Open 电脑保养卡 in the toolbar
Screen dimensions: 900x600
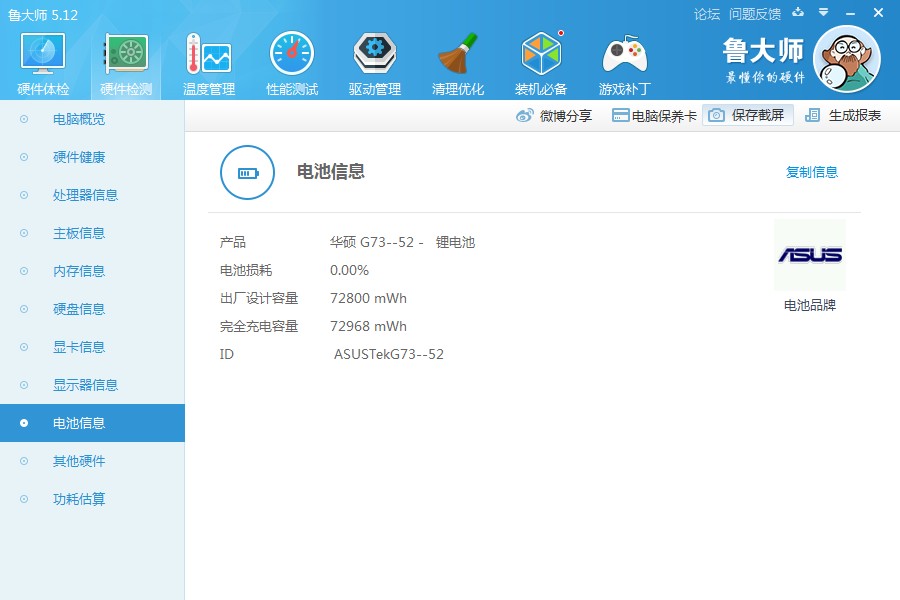[654, 116]
